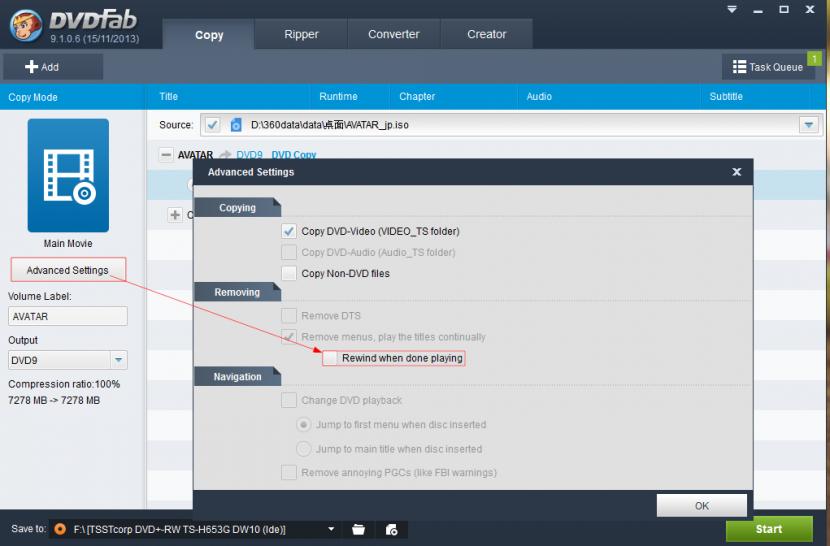Open the Source path dropdown arrow

(x=809, y=125)
